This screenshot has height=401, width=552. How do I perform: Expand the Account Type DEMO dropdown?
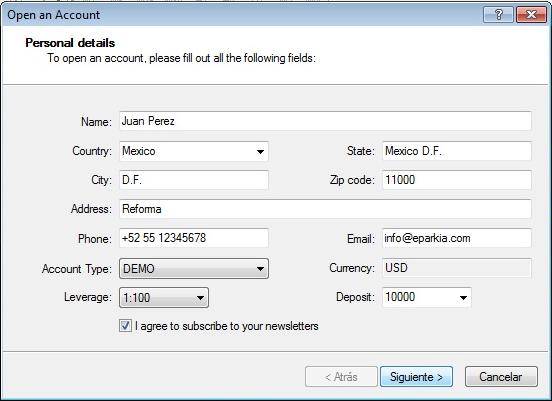(x=194, y=269)
